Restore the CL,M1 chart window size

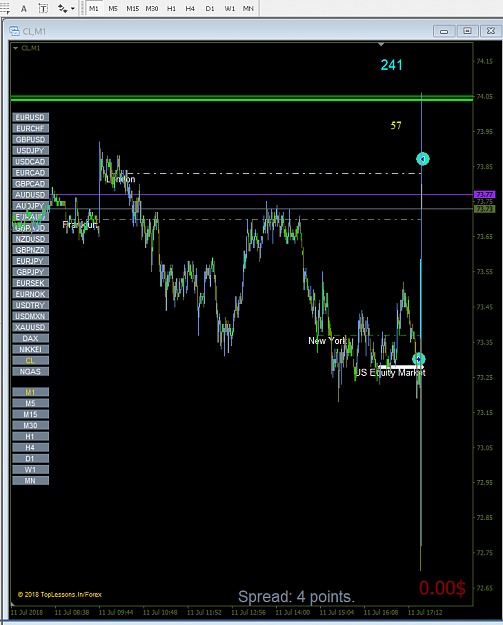(x=468, y=31)
